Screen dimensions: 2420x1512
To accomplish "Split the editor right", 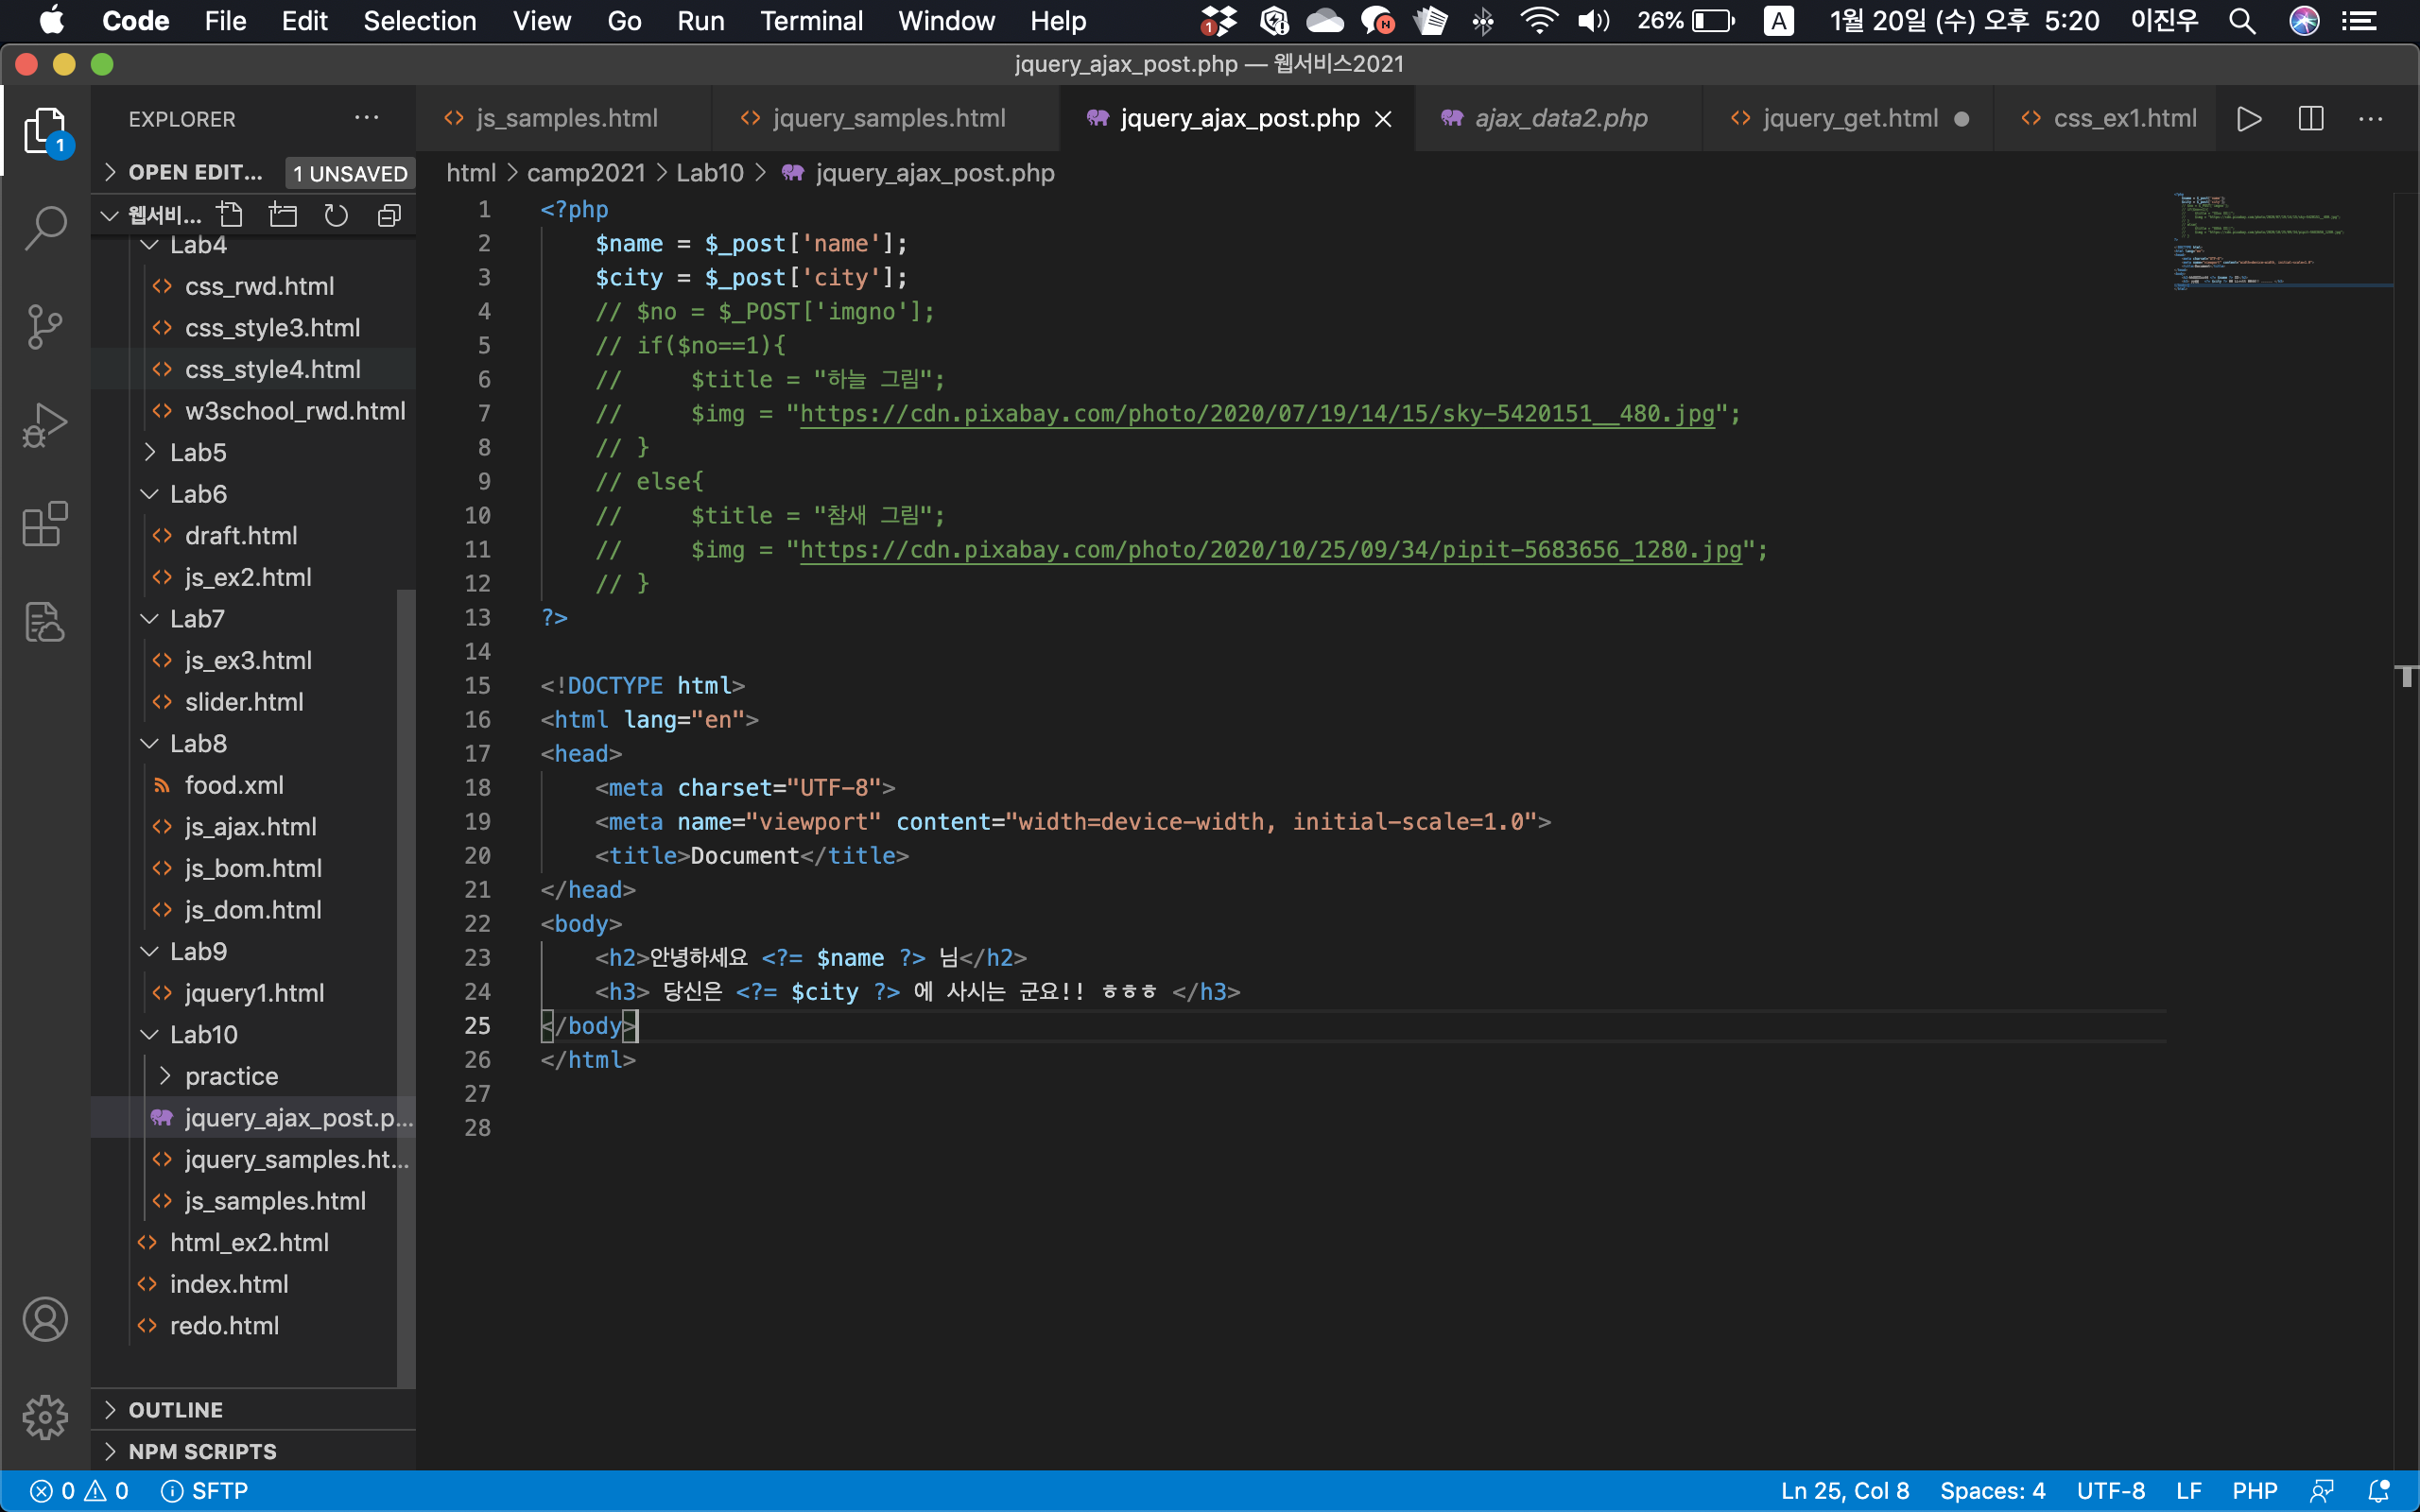I will click(2311, 119).
